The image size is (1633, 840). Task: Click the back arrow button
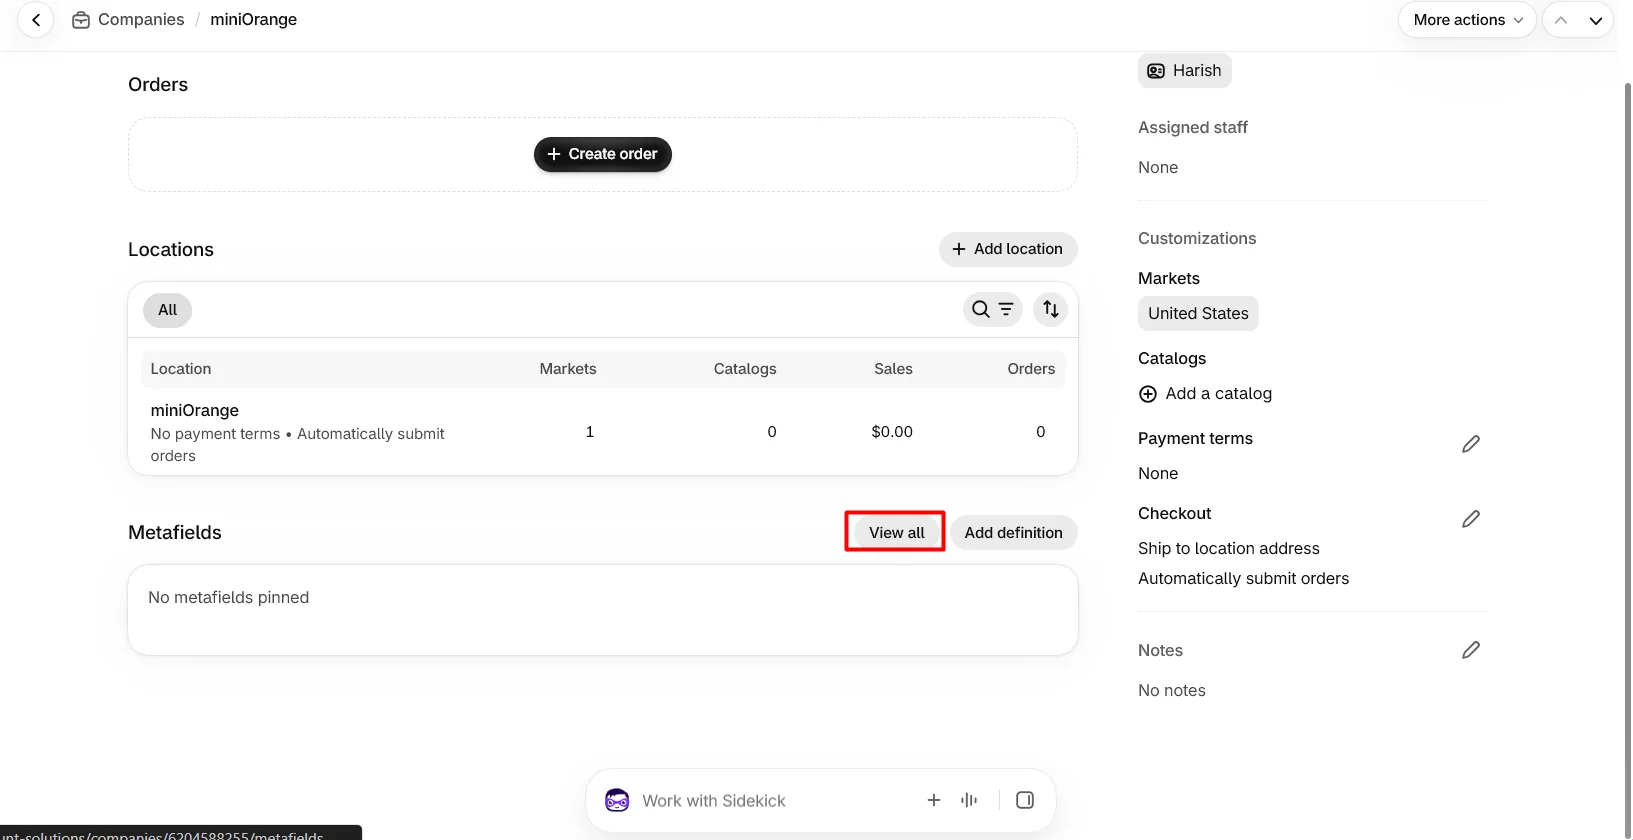click(36, 20)
